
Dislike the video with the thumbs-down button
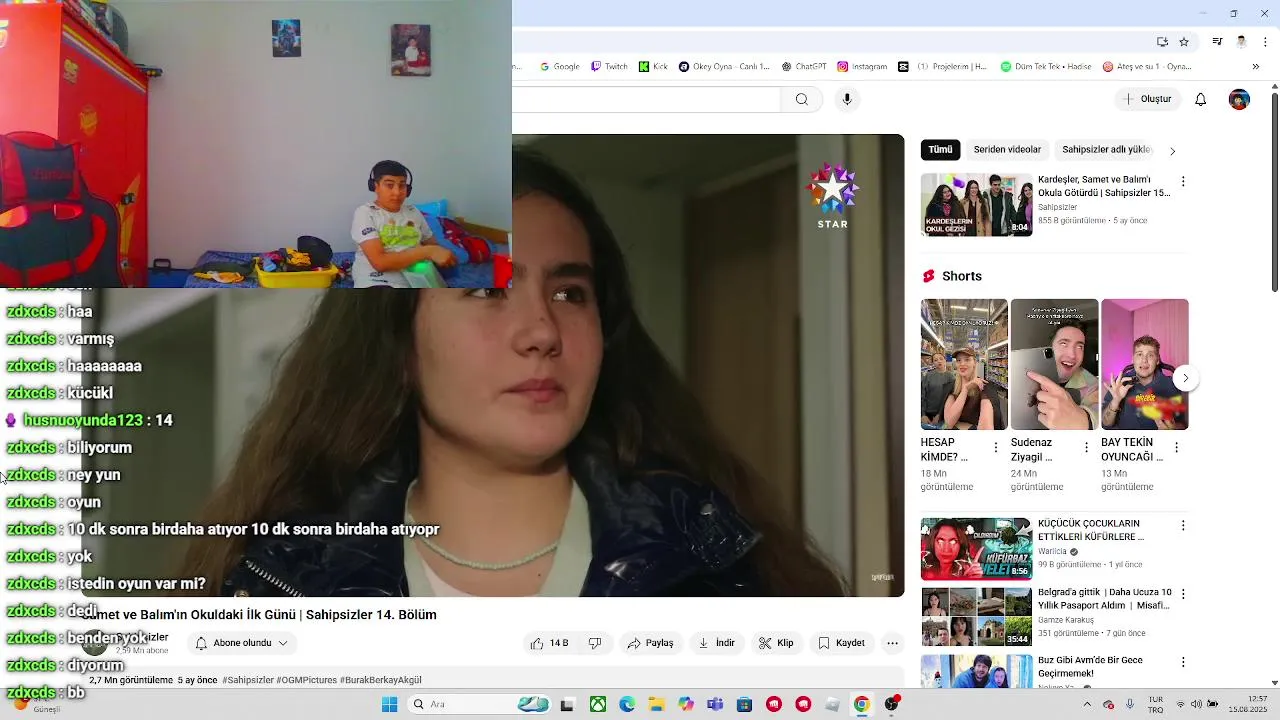[595, 643]
